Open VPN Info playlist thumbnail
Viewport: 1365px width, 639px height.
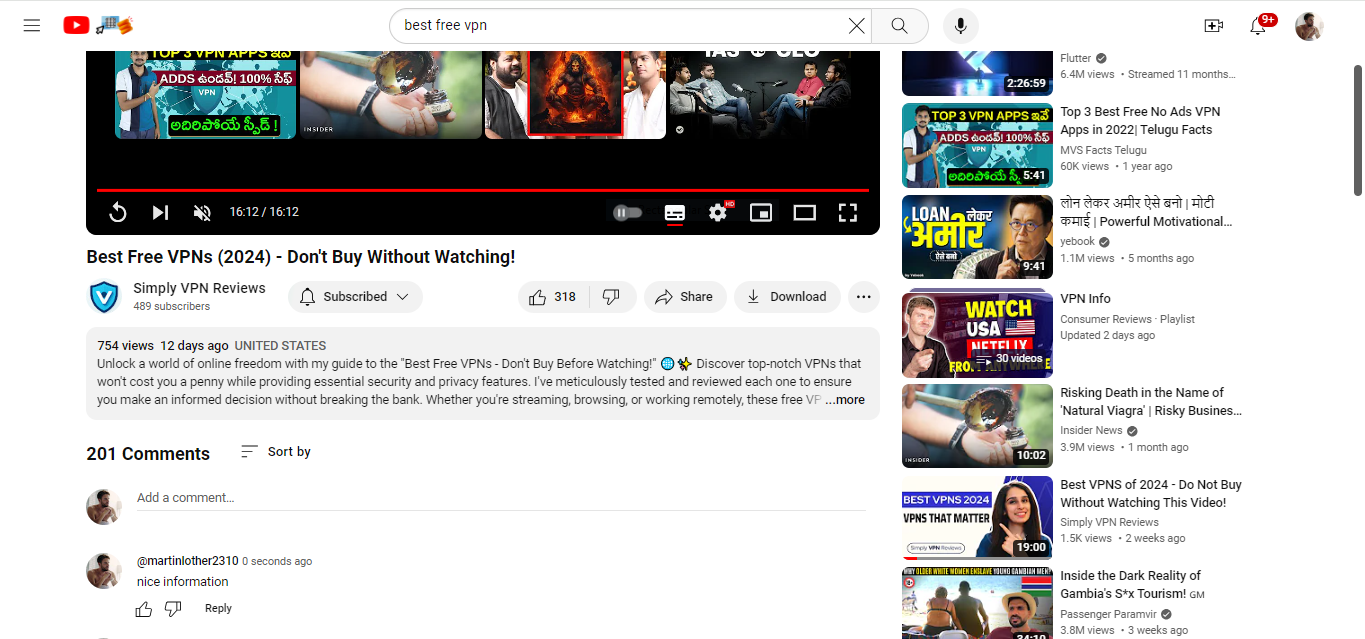point(977,333)
